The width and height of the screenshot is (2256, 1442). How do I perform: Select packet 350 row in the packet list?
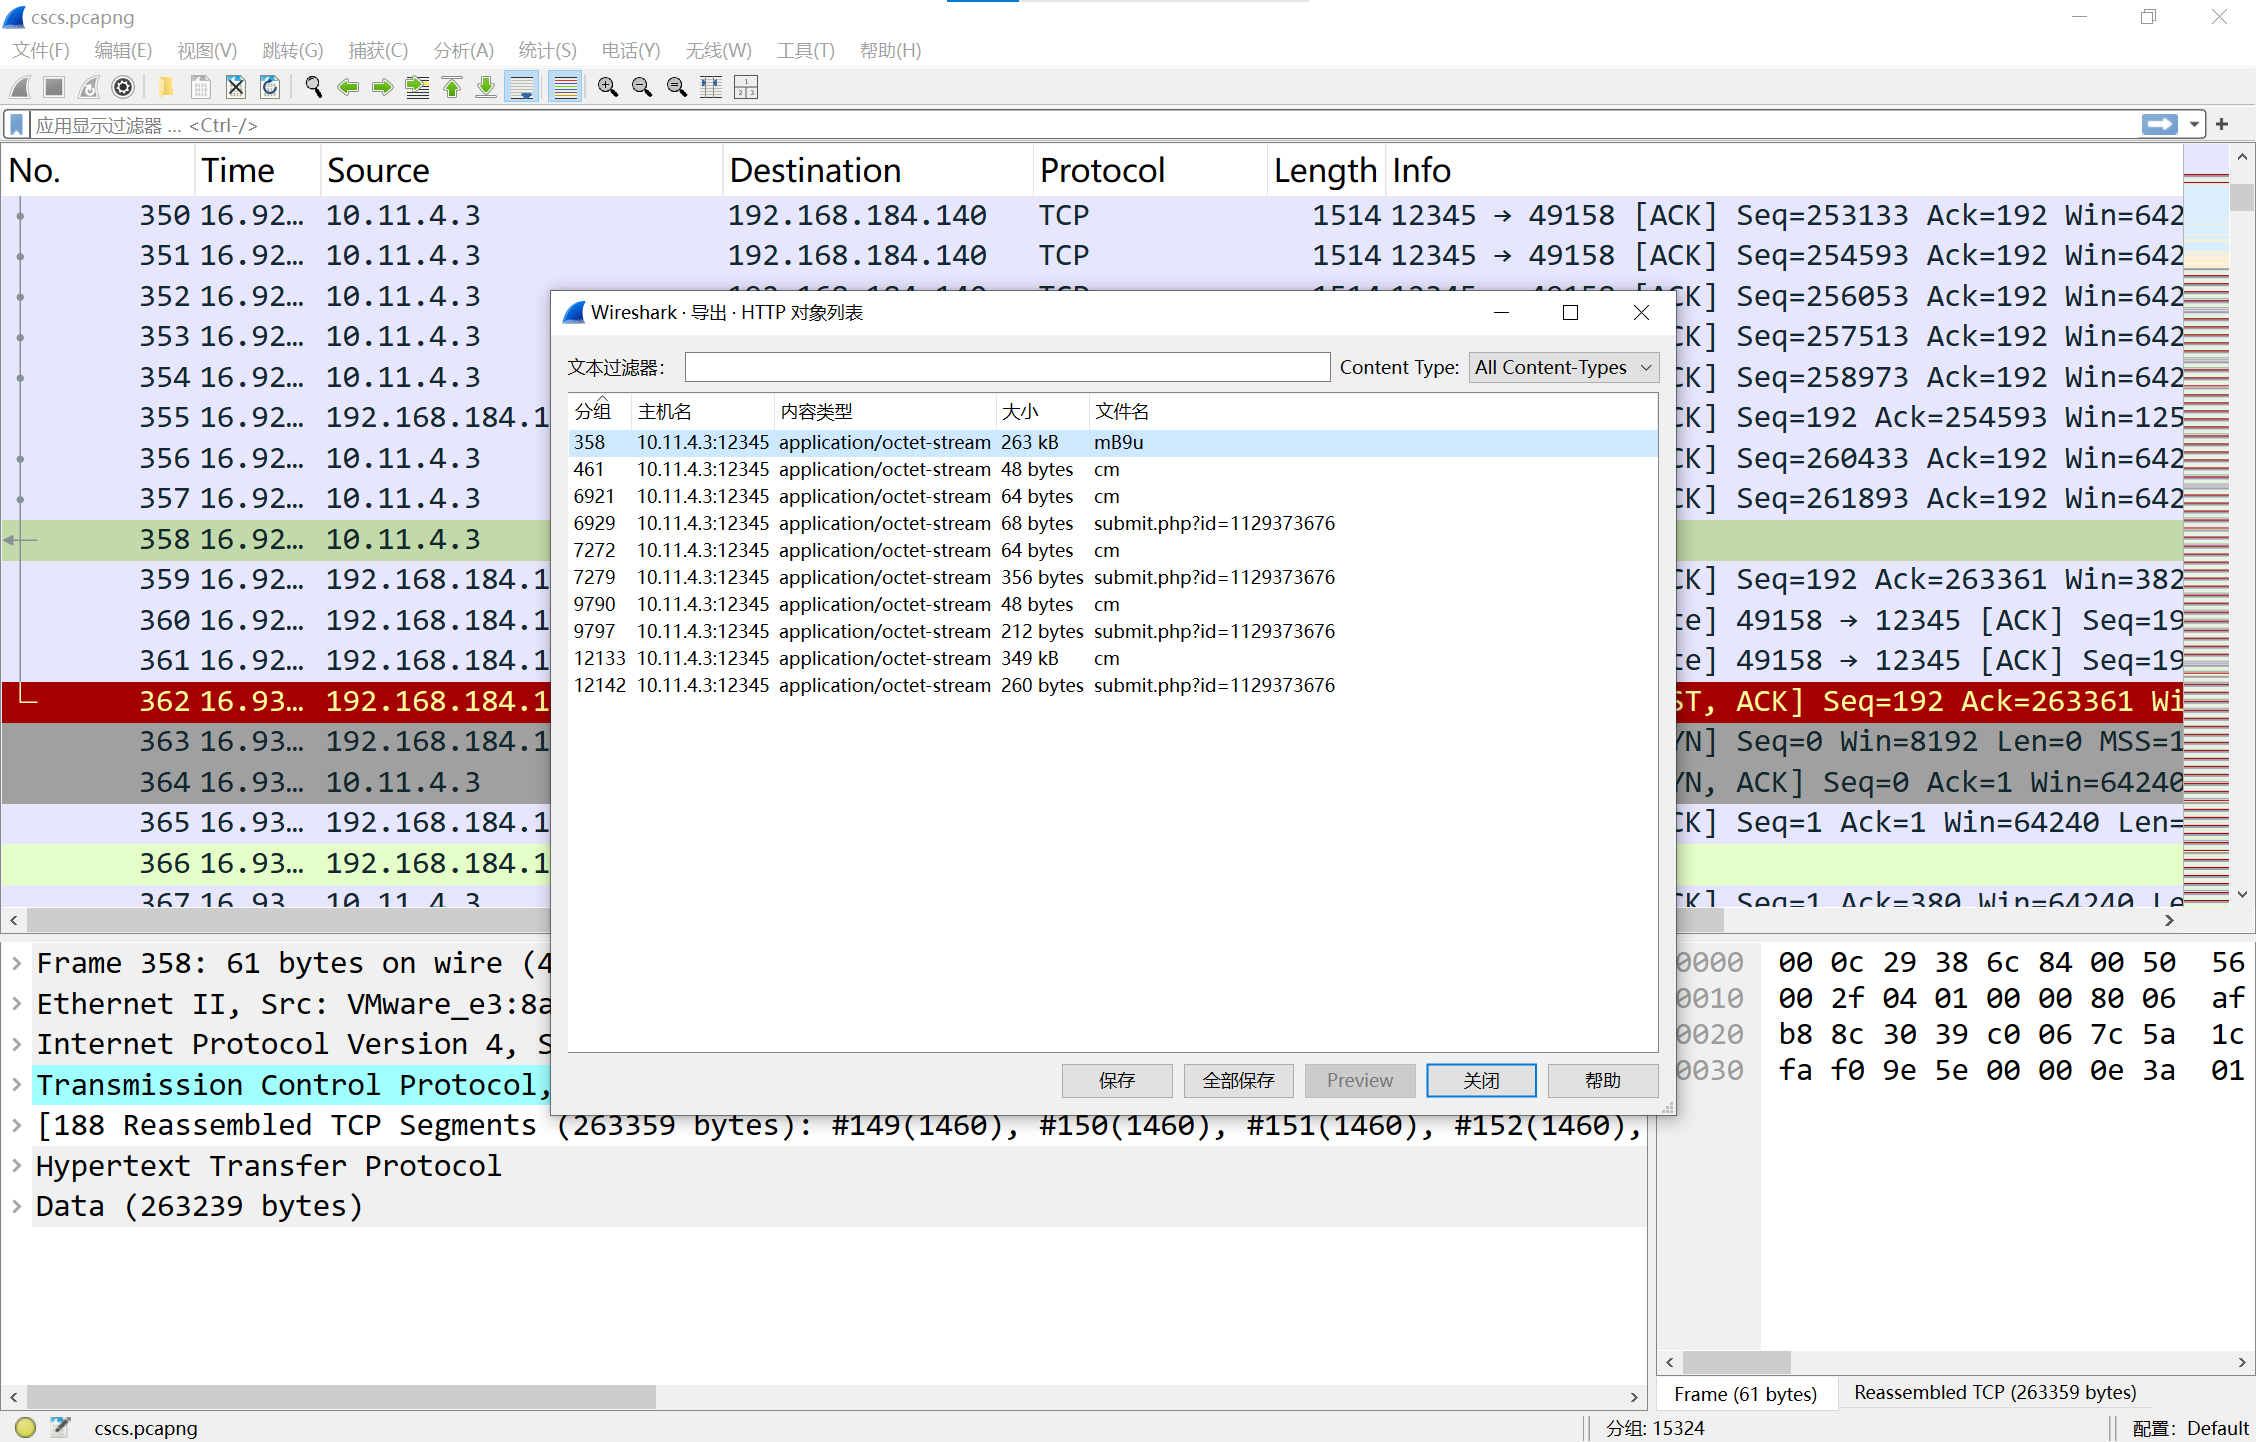(1092, 216)
